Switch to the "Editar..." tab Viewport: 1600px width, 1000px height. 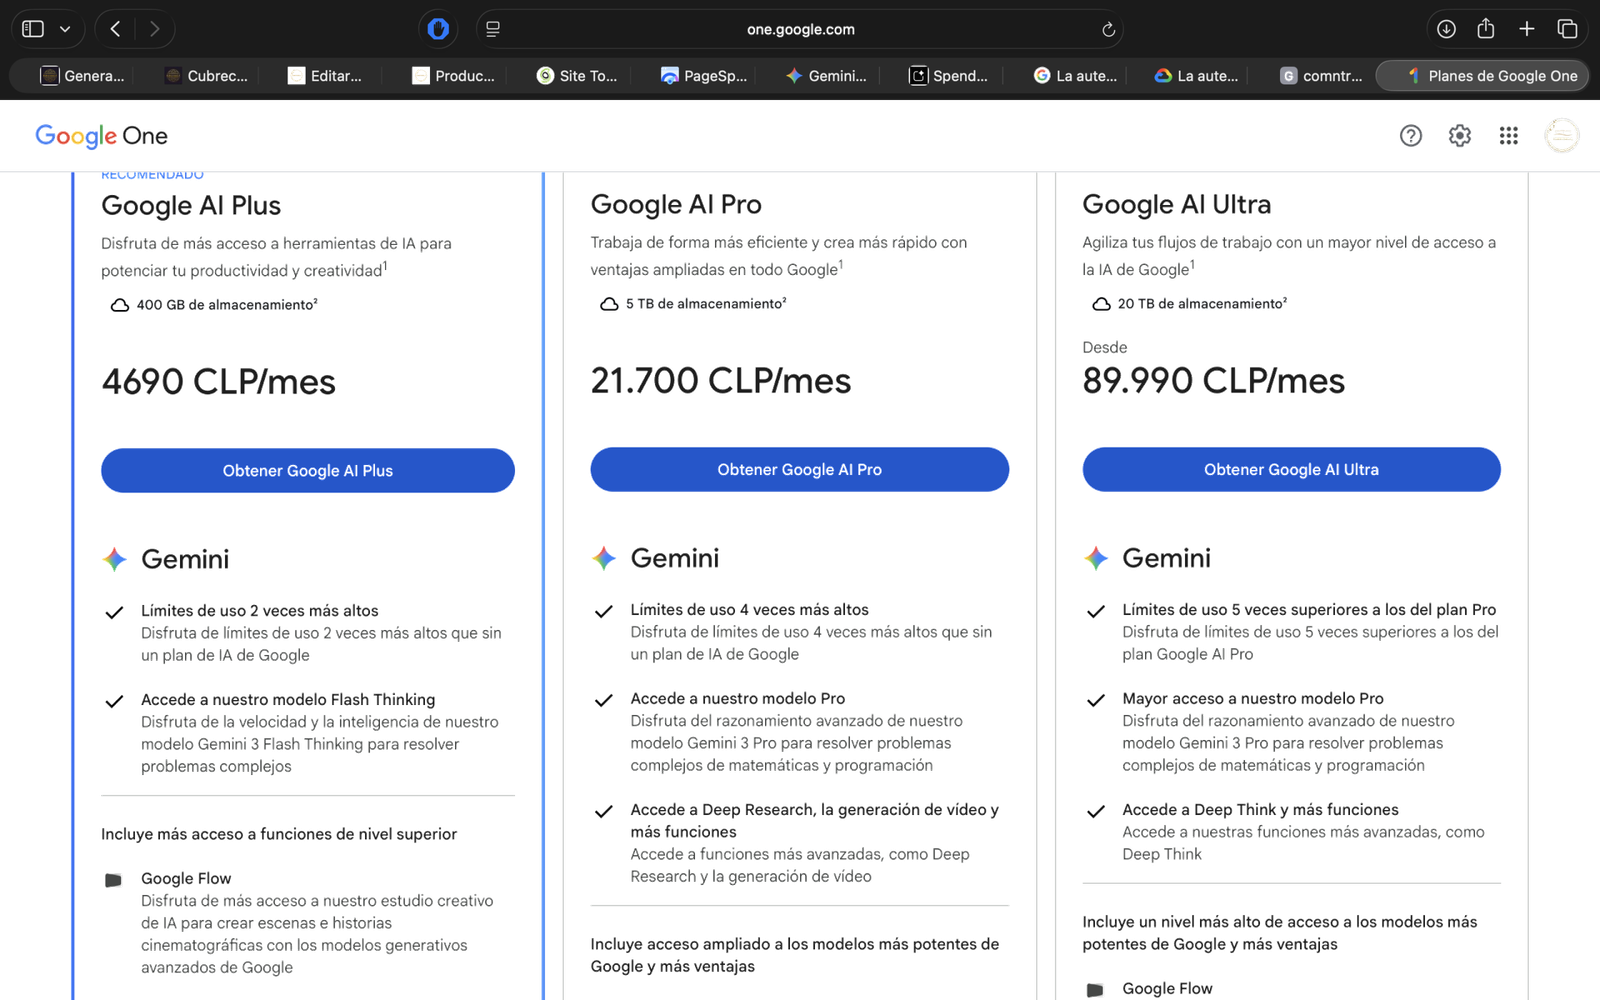click(x=325, y=75)
